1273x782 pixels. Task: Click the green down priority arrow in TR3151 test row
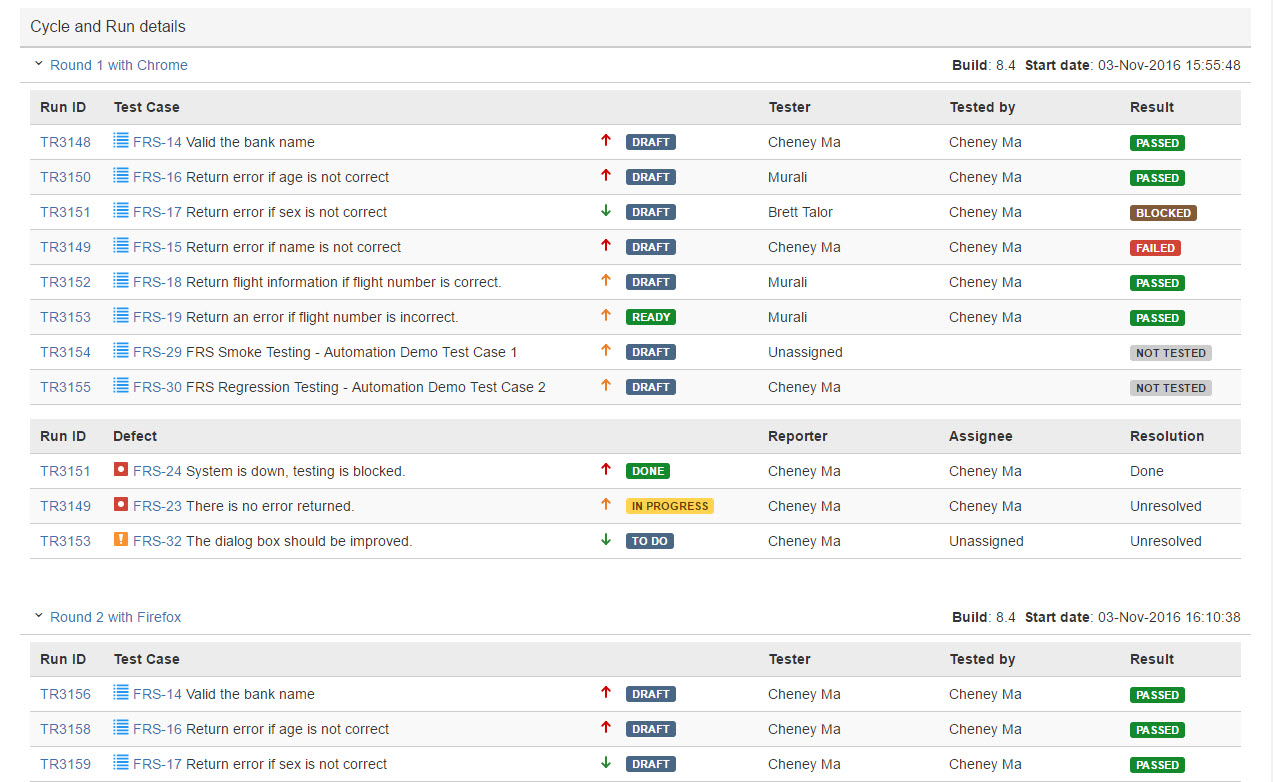tap(605, 211)
